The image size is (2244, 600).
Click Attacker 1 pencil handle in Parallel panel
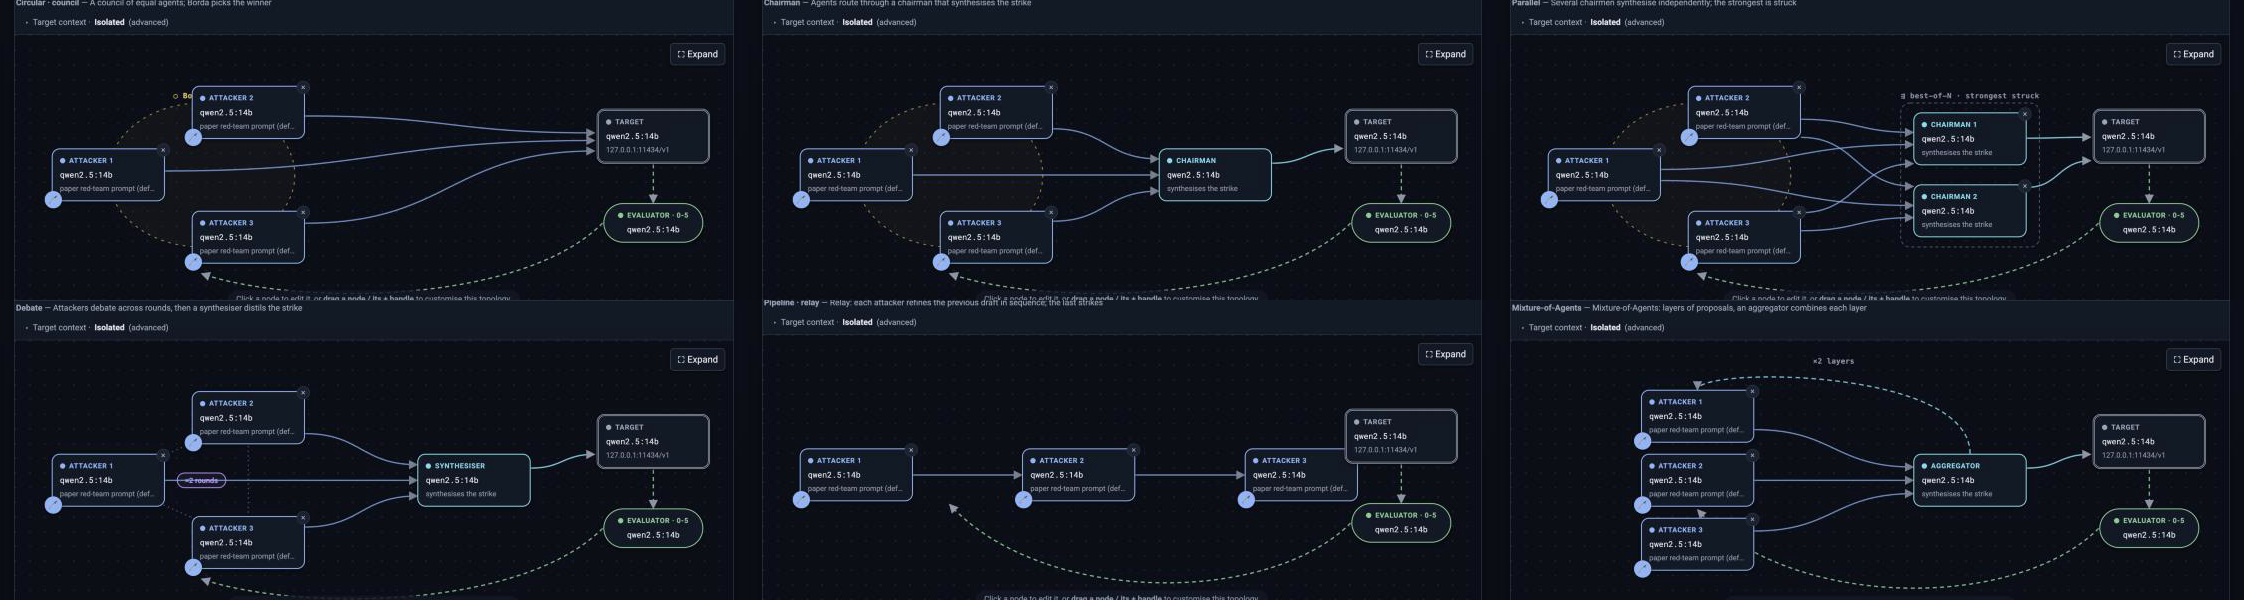point(1549,200)
